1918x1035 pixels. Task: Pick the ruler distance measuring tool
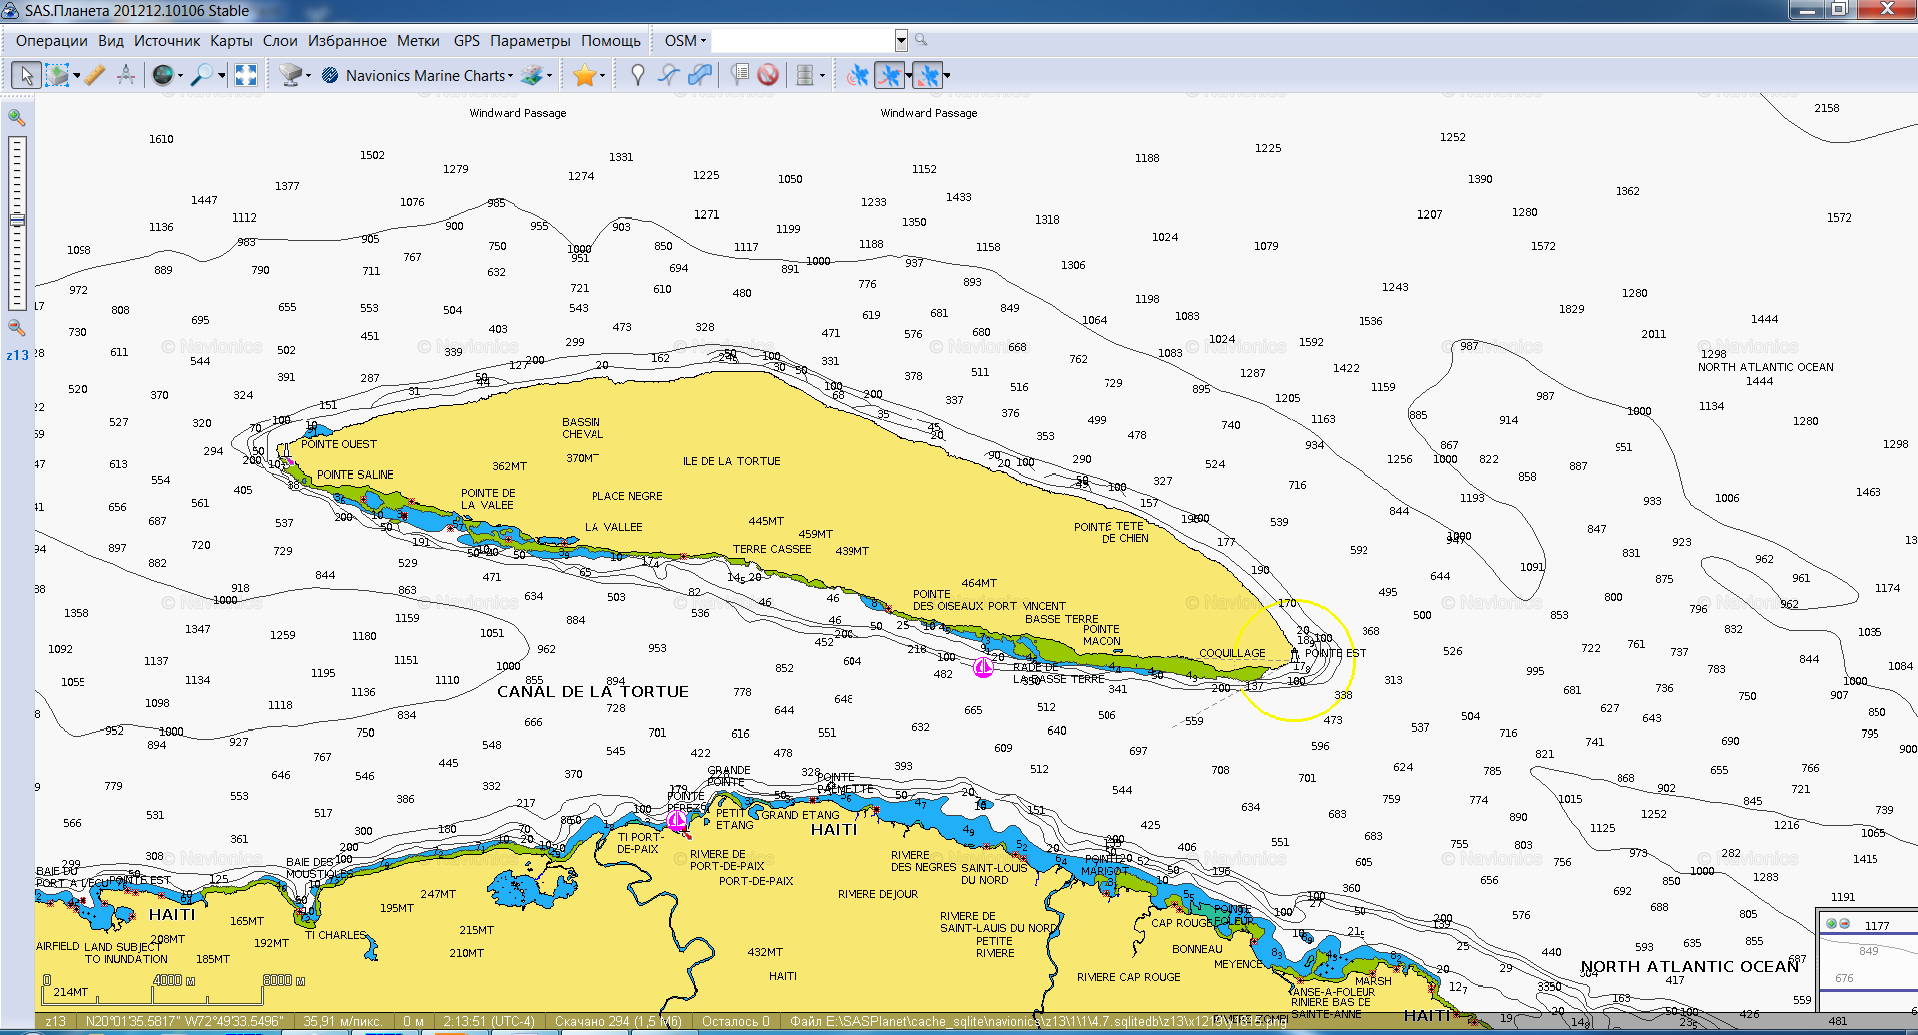coord(95,75)
